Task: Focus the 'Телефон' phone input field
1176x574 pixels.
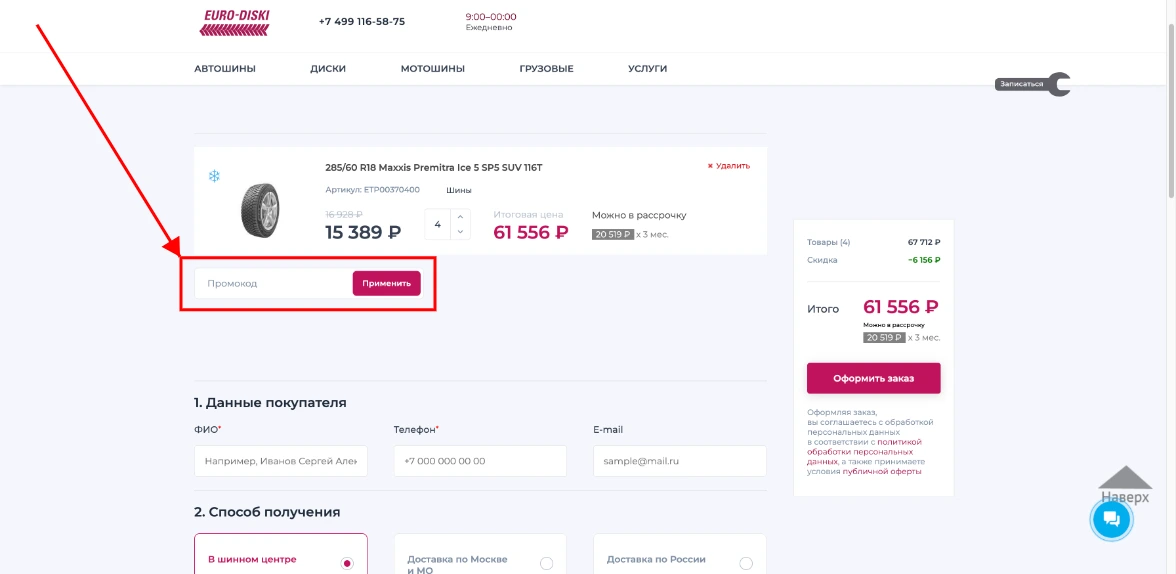Action: (x=480, y=461)
